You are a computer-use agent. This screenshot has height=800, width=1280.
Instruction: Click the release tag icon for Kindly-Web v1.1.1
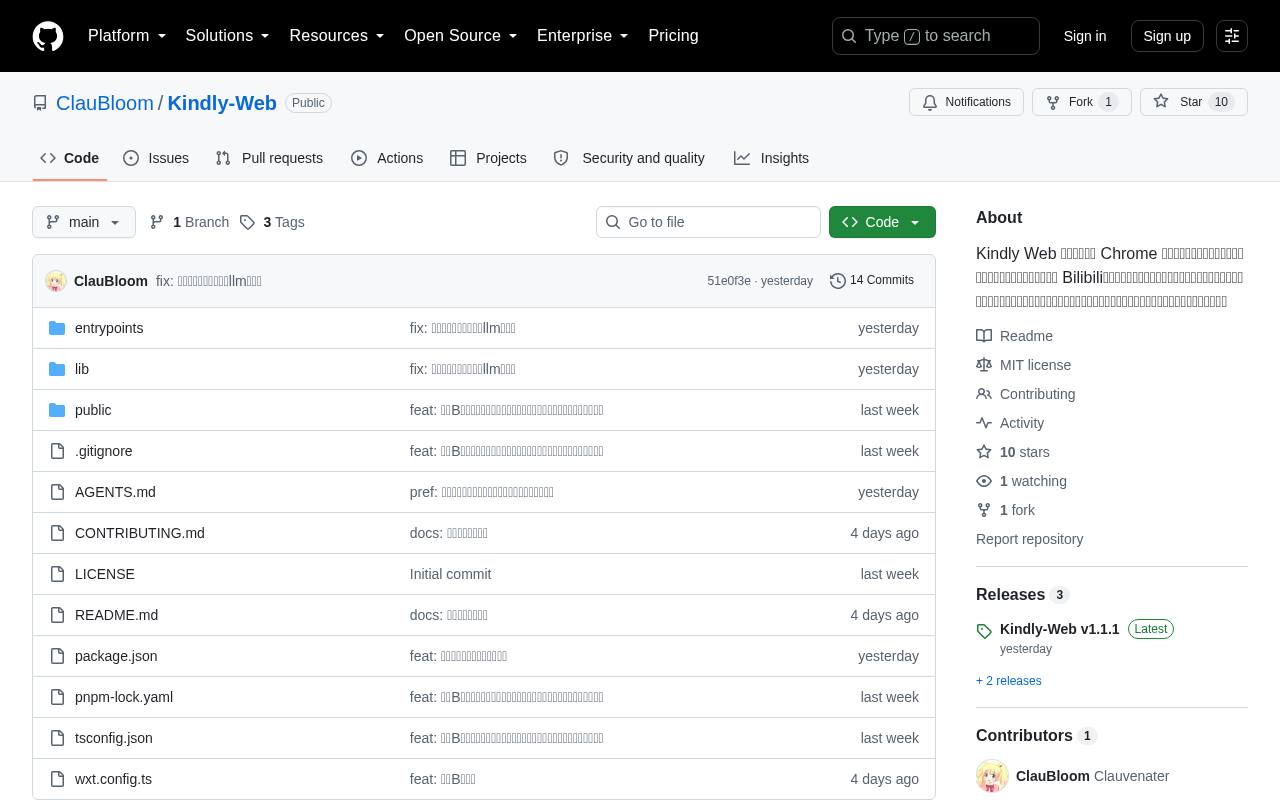tap(984, 631)
